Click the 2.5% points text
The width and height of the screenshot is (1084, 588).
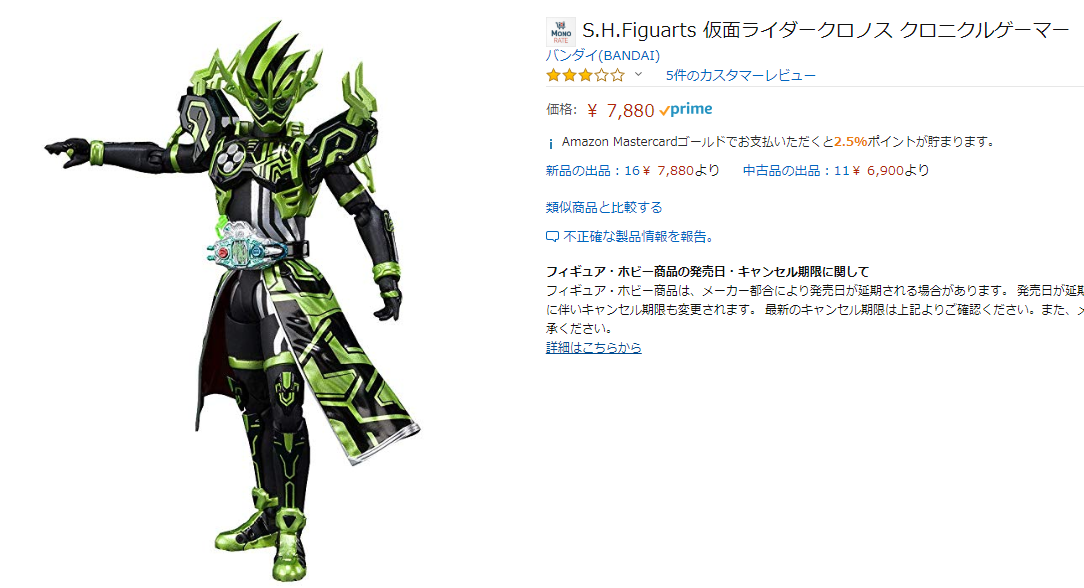pyautogui.click(x=850, y=142)
